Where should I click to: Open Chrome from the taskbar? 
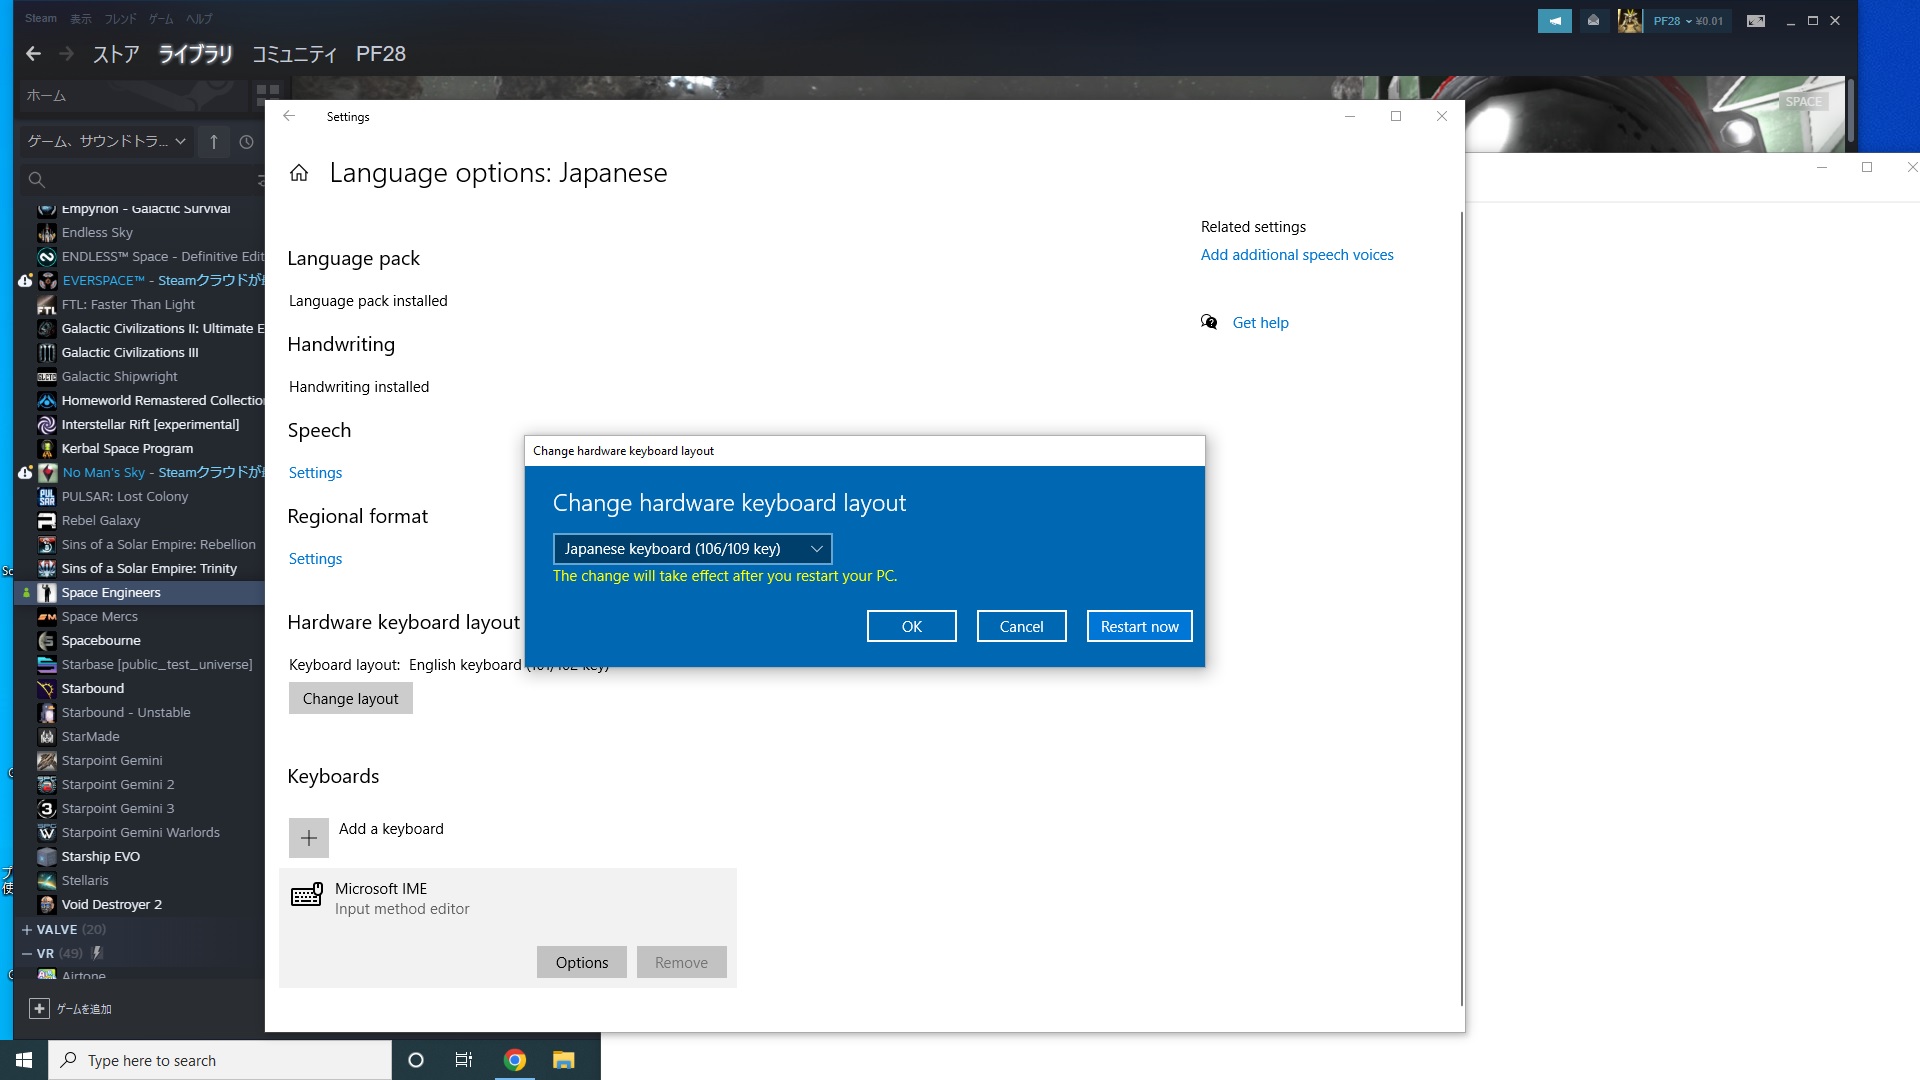(514, 1060)
